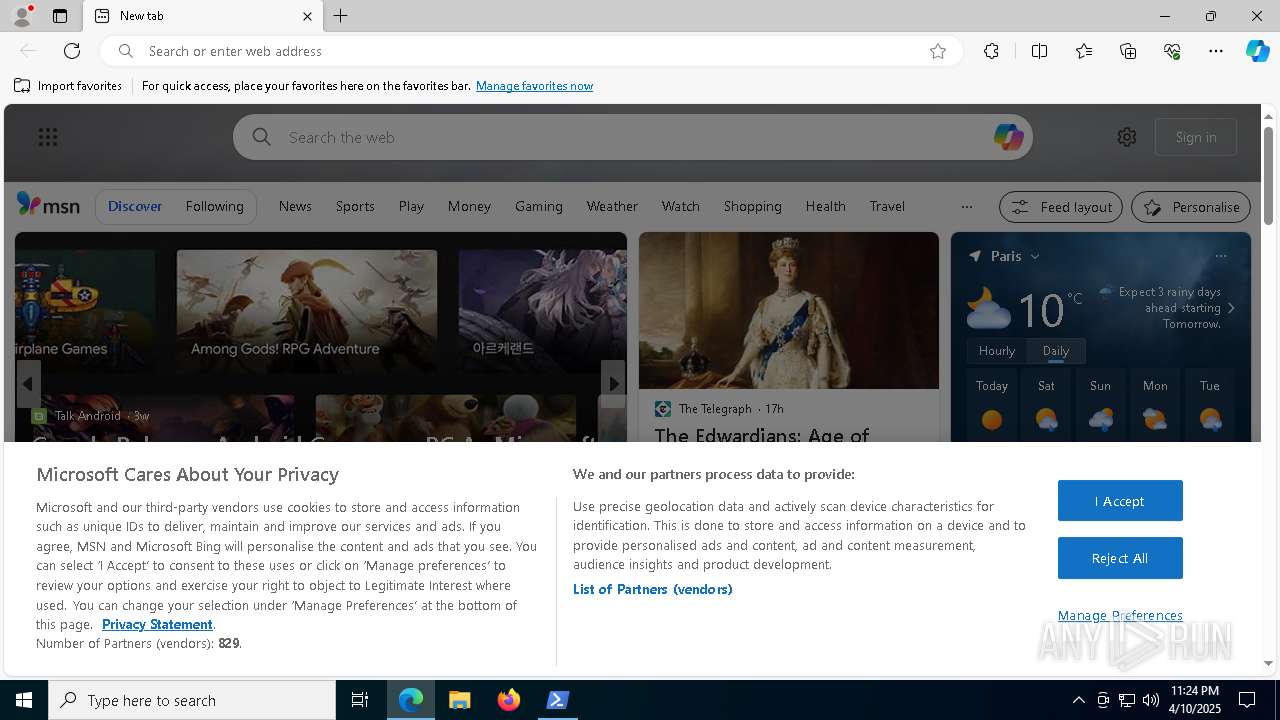Open the Money menu item
Screen dimensions: 1280x720
469,206
